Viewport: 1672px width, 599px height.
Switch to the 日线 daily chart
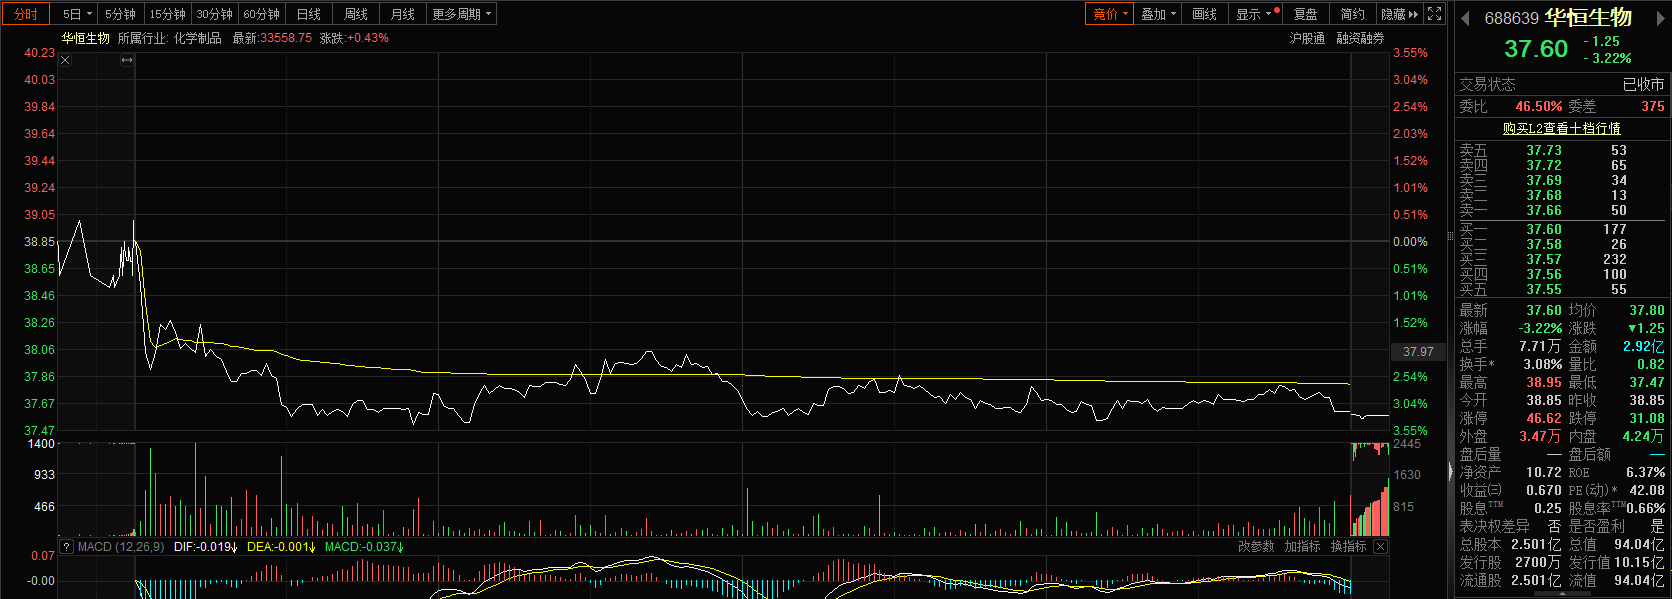[309, 14]
